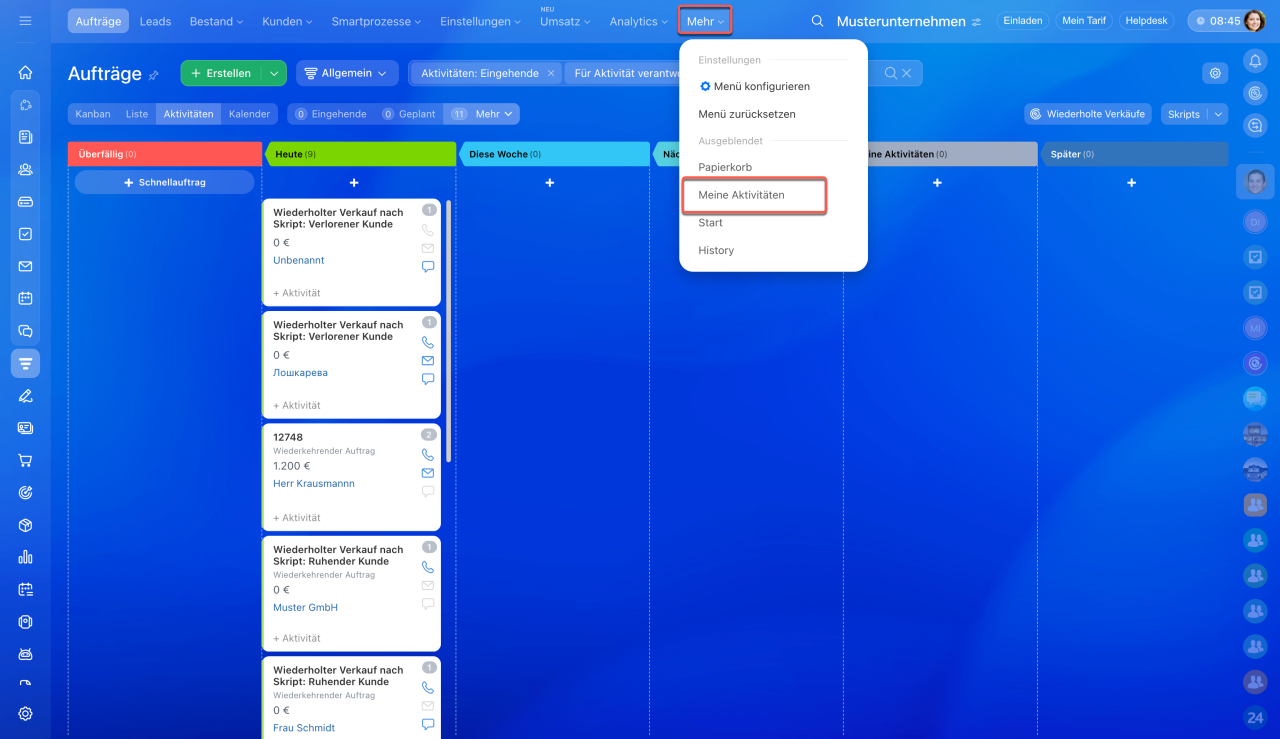Choose Start from the Mehr dropdown
1280x739 pixels.
point(710,222)
